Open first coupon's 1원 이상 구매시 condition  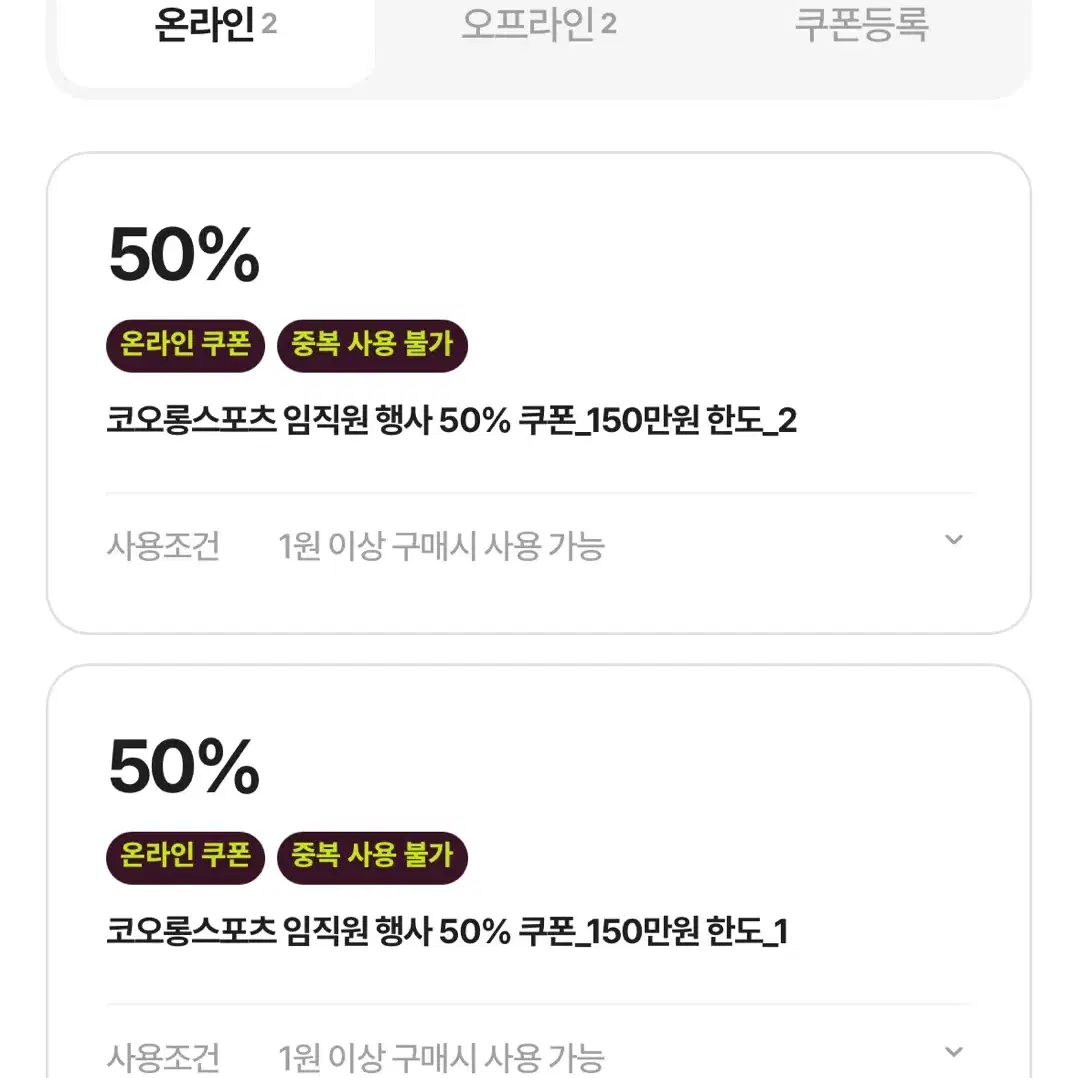pyautogui.click(x=441, y=547)
